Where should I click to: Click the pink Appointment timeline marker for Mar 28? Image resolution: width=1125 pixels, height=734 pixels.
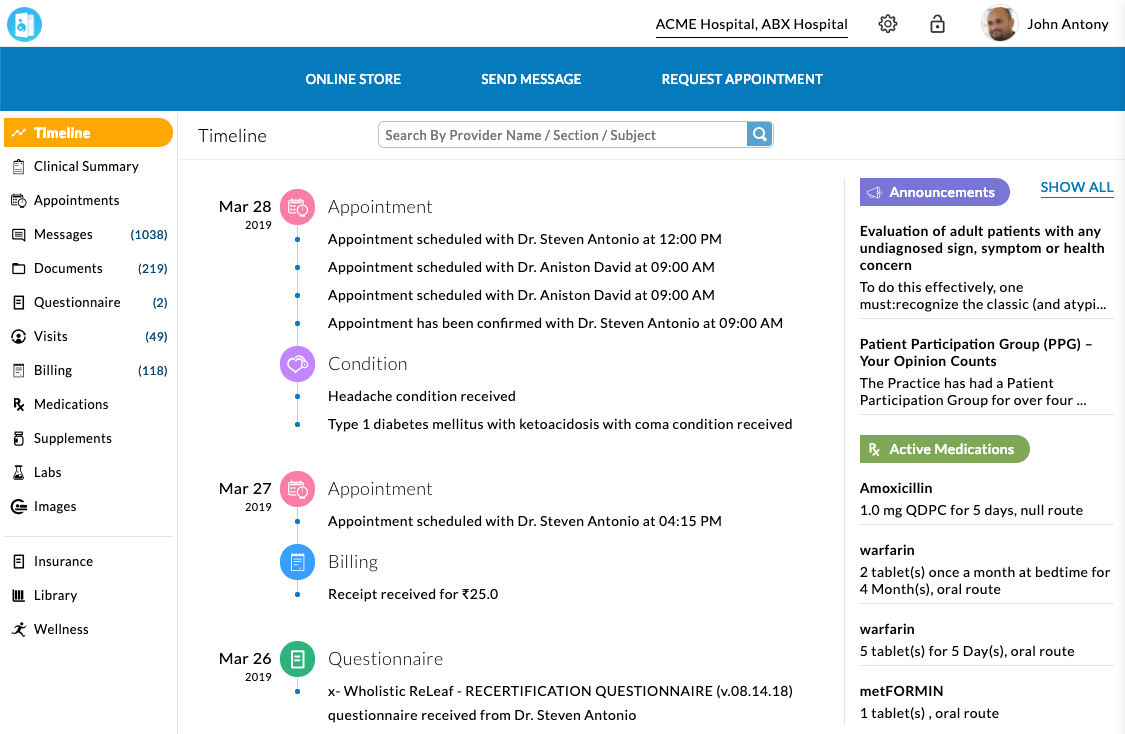click(297, 207)
